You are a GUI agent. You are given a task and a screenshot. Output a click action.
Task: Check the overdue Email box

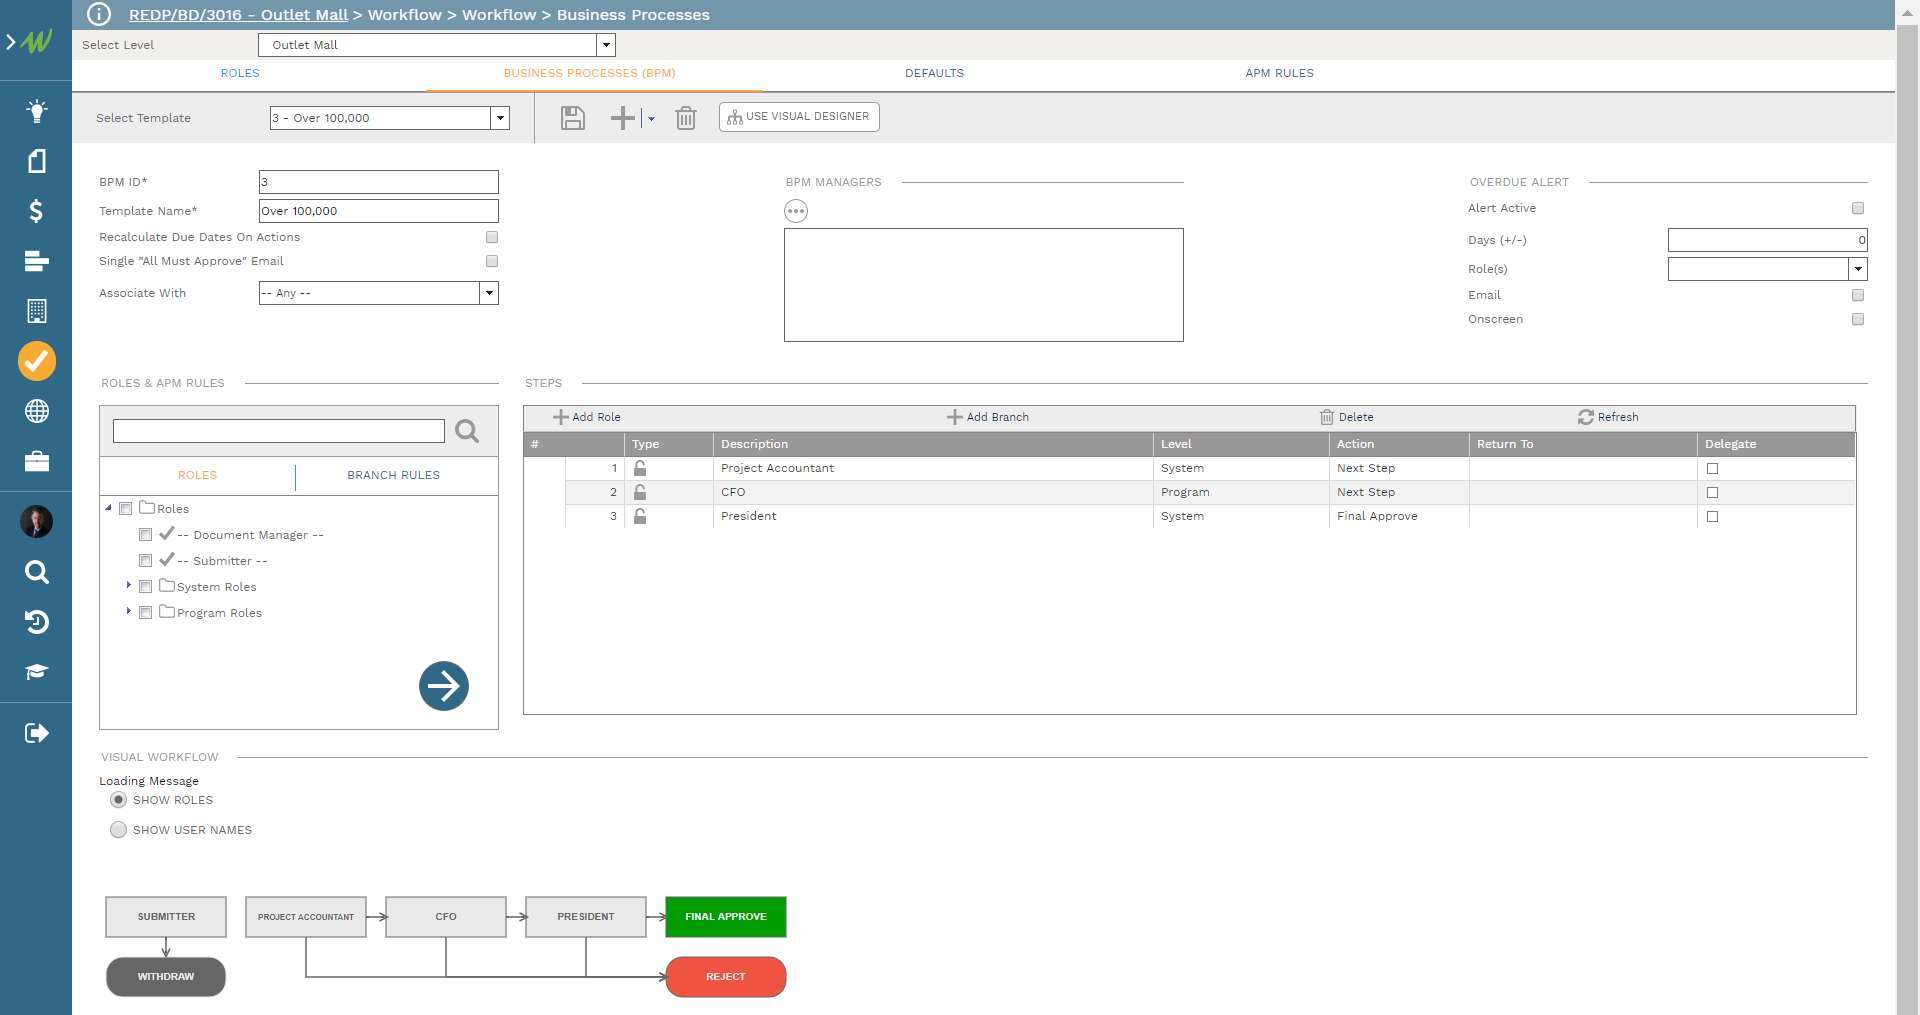1858,295
